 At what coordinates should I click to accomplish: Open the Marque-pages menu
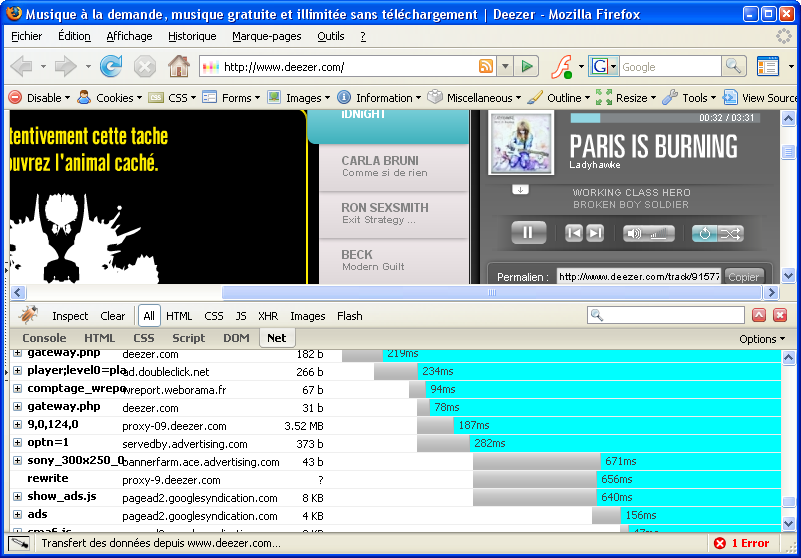(267, 36)
